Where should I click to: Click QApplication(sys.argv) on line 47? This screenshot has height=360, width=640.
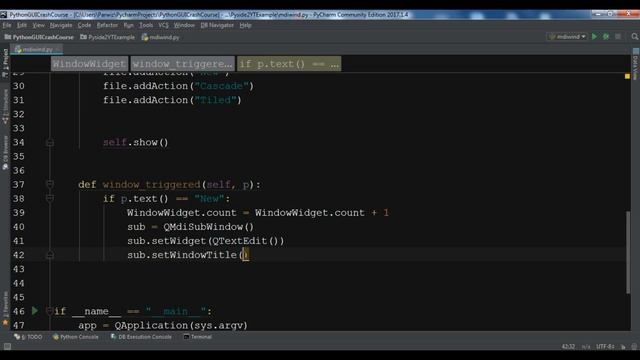181,325
